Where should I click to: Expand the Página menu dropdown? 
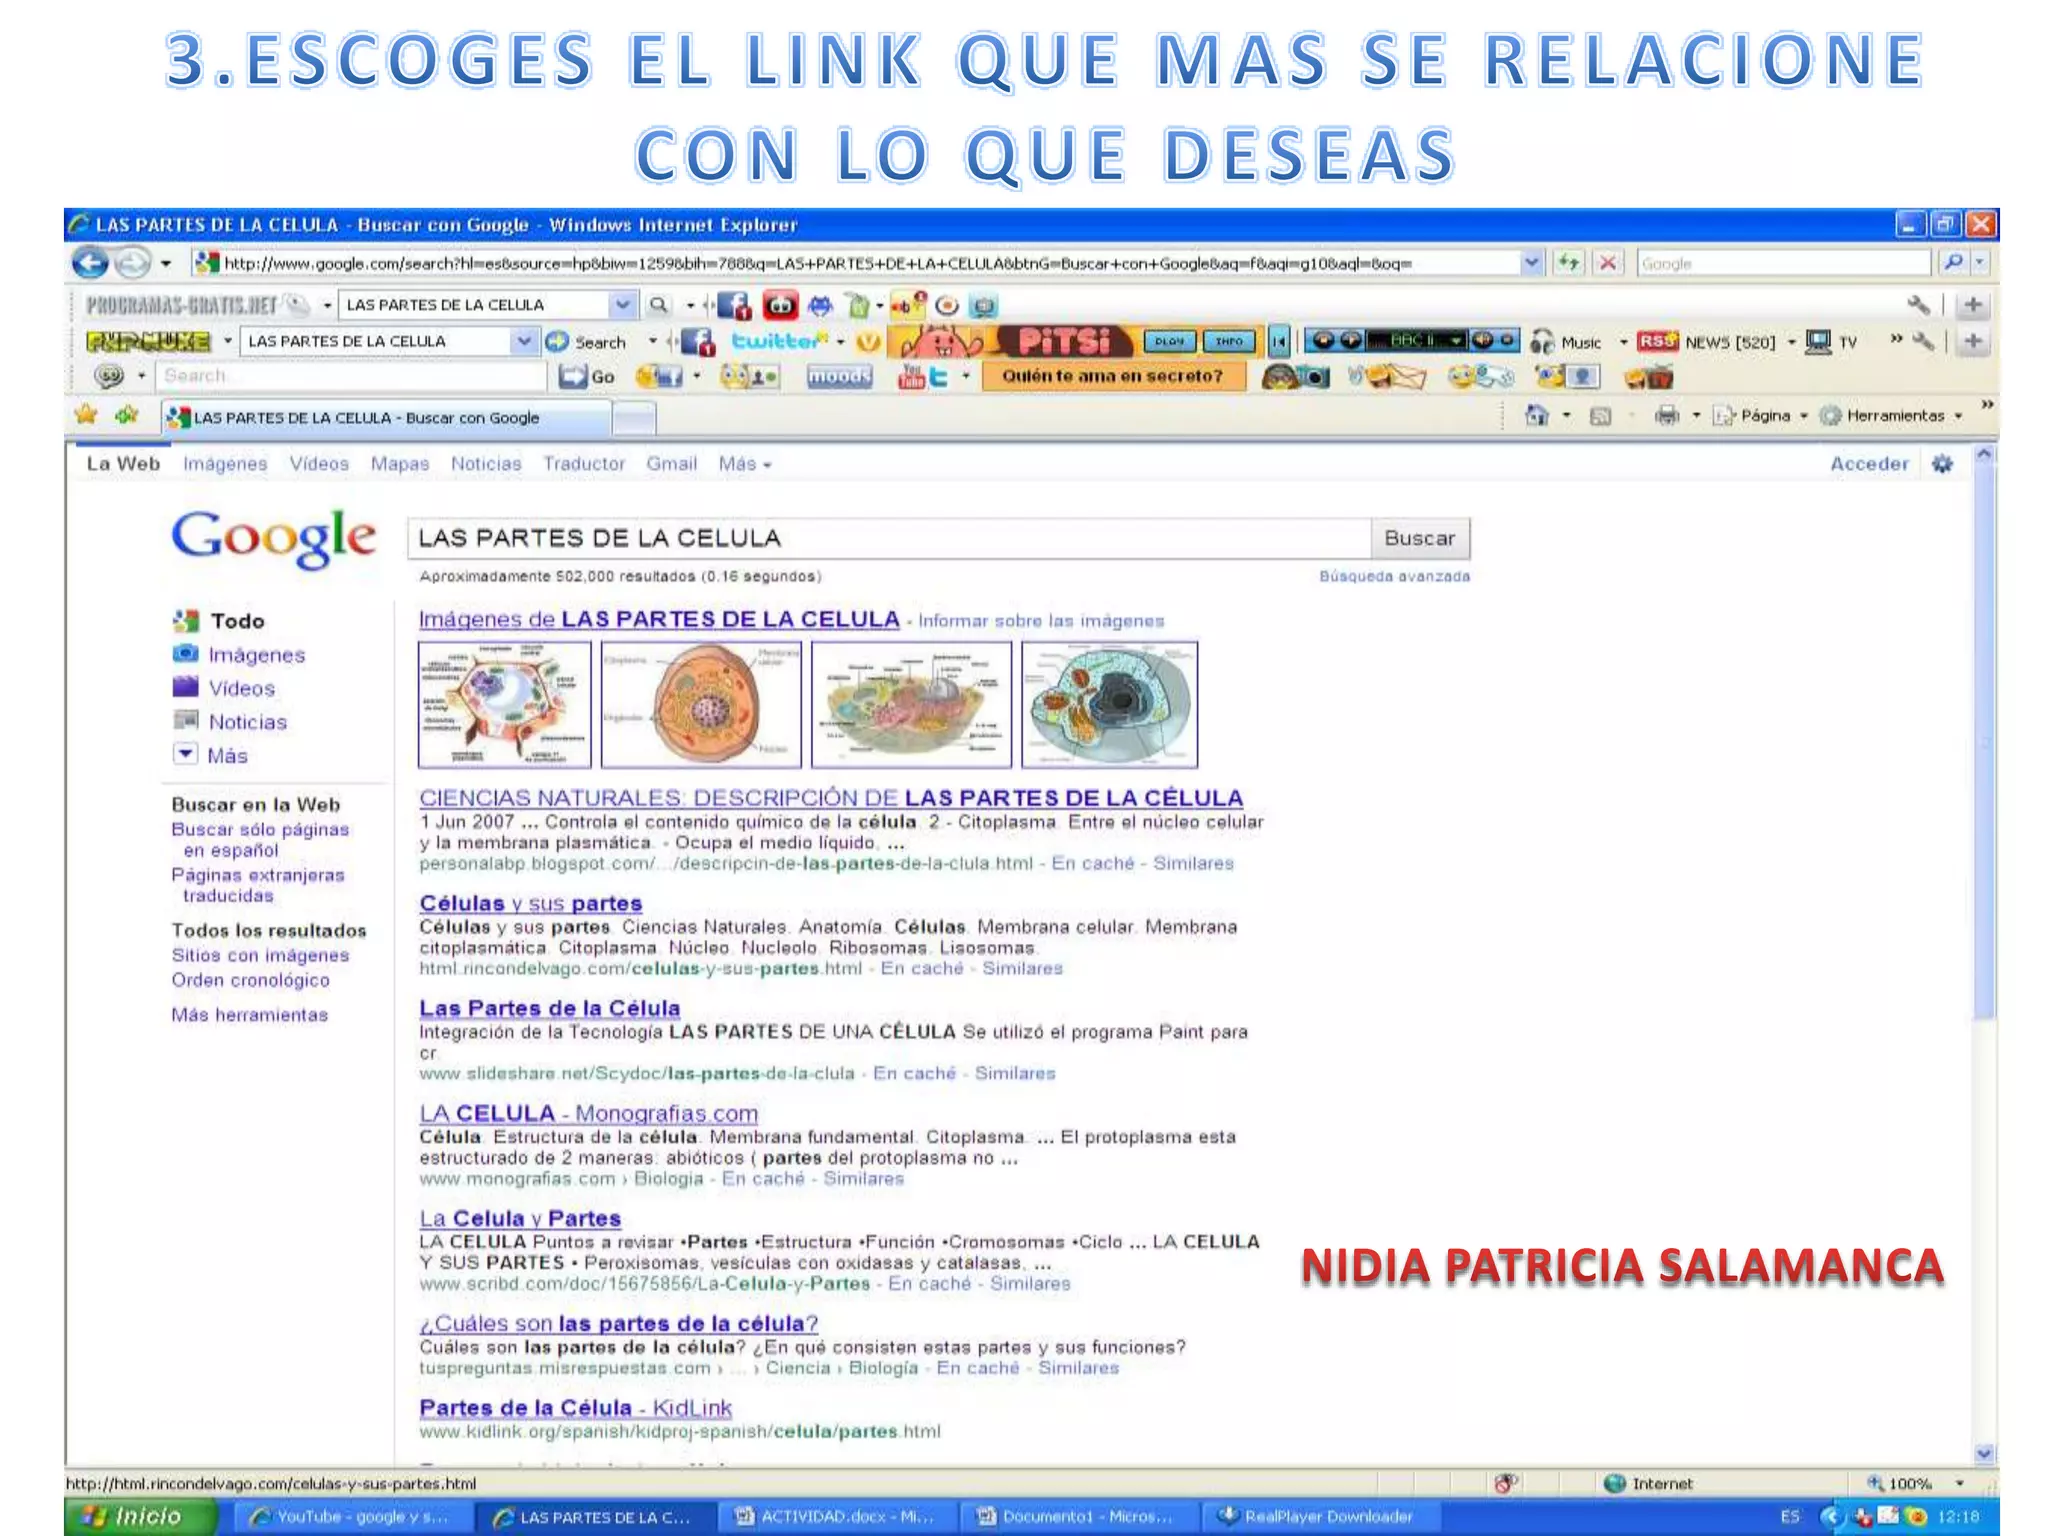pos(1803,416)
